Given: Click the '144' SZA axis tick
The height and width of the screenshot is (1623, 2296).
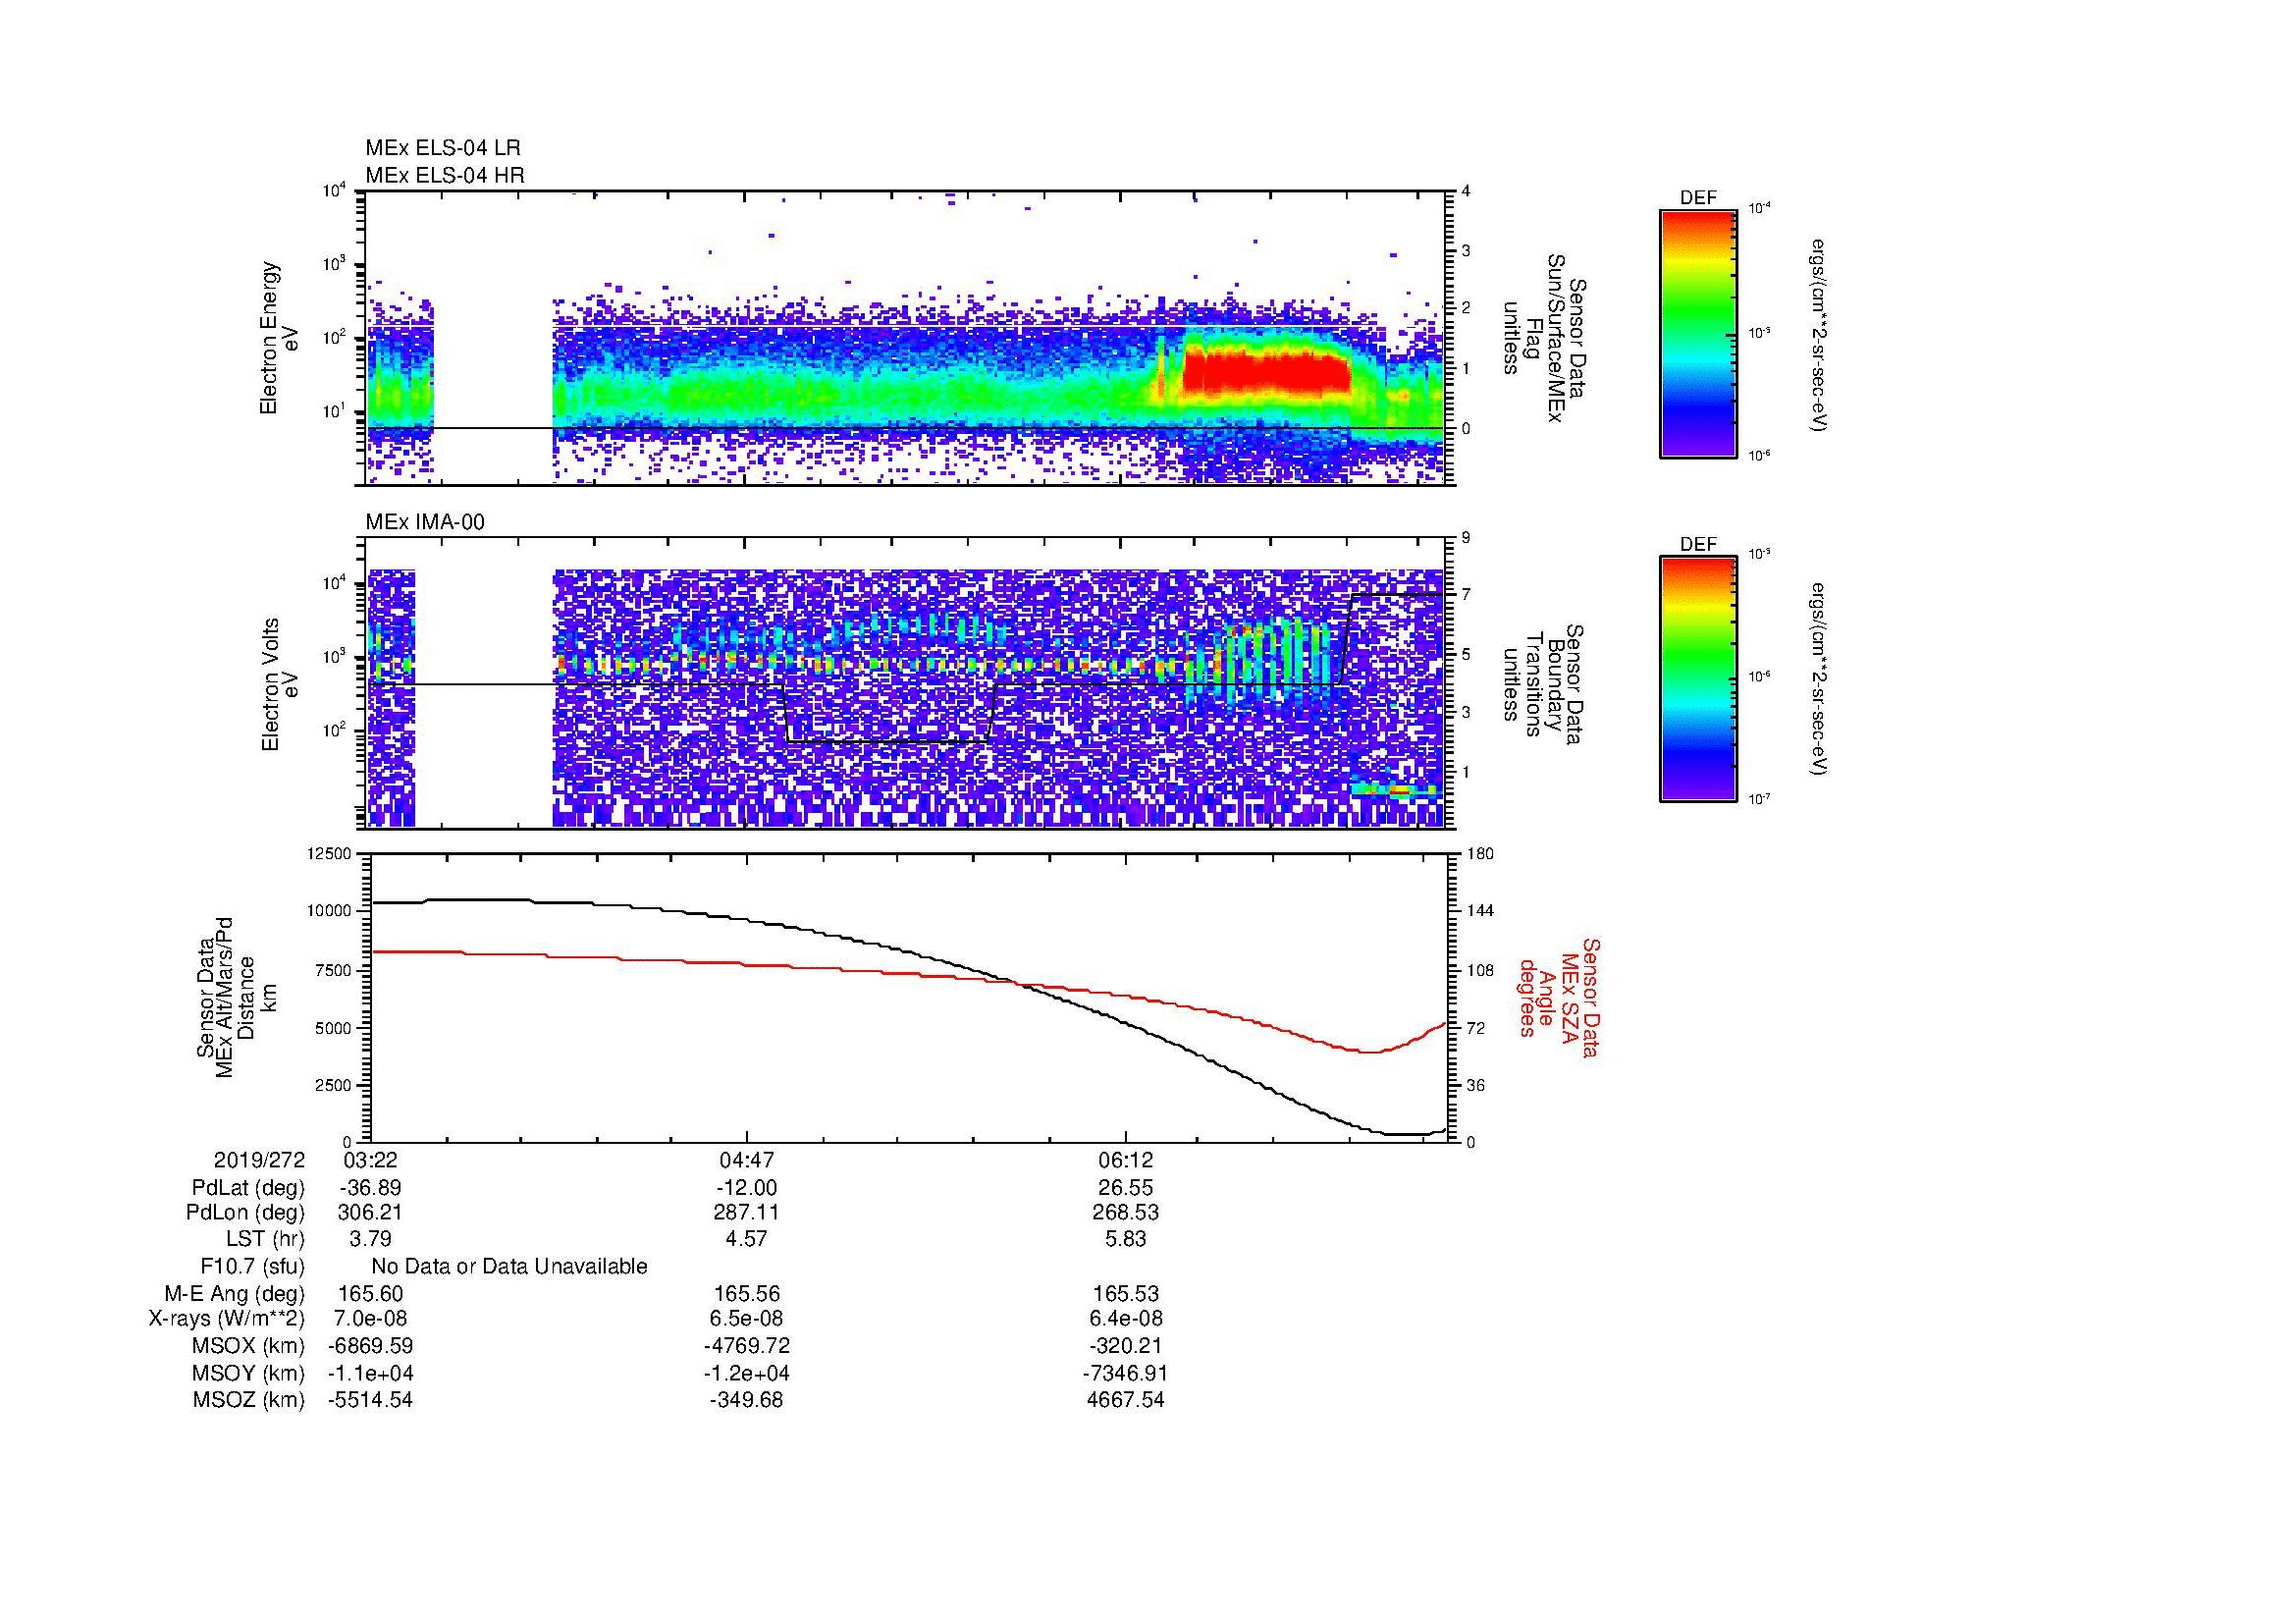Looking at the screenshot, I should [1480, 911].
